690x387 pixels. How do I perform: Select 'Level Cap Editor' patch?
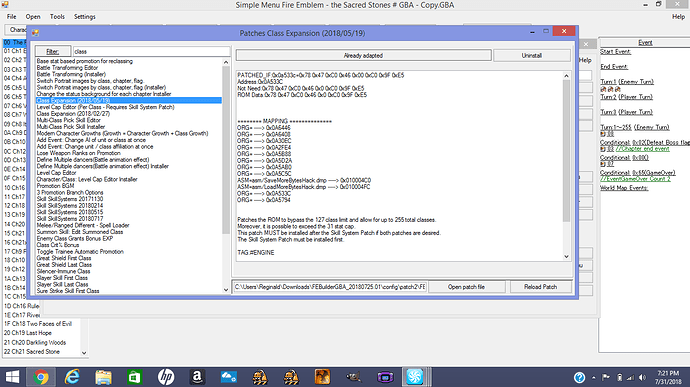point(56,173)
